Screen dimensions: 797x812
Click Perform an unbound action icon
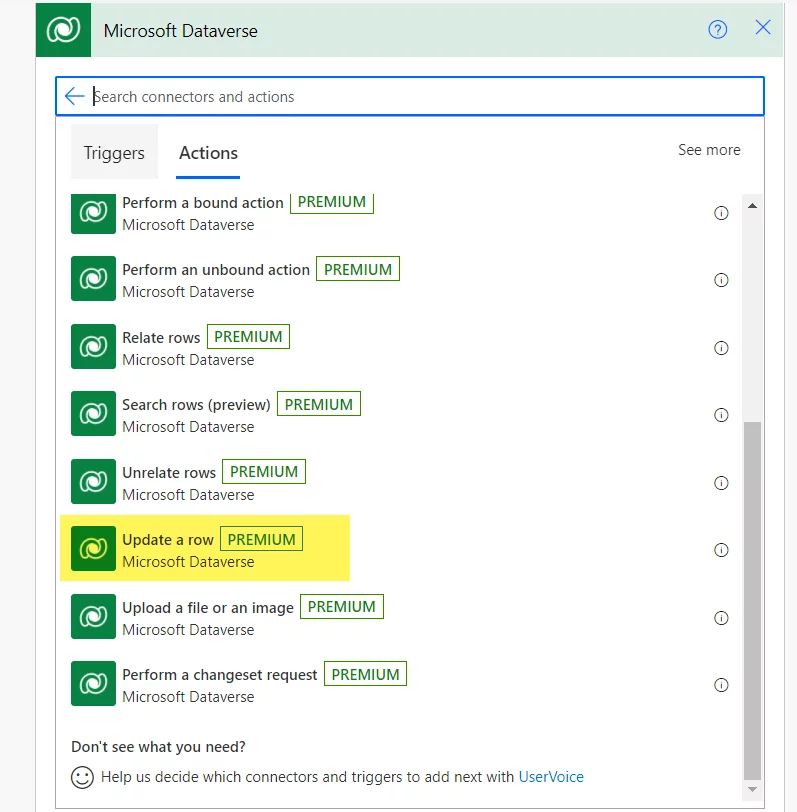[x=93, y=279]
